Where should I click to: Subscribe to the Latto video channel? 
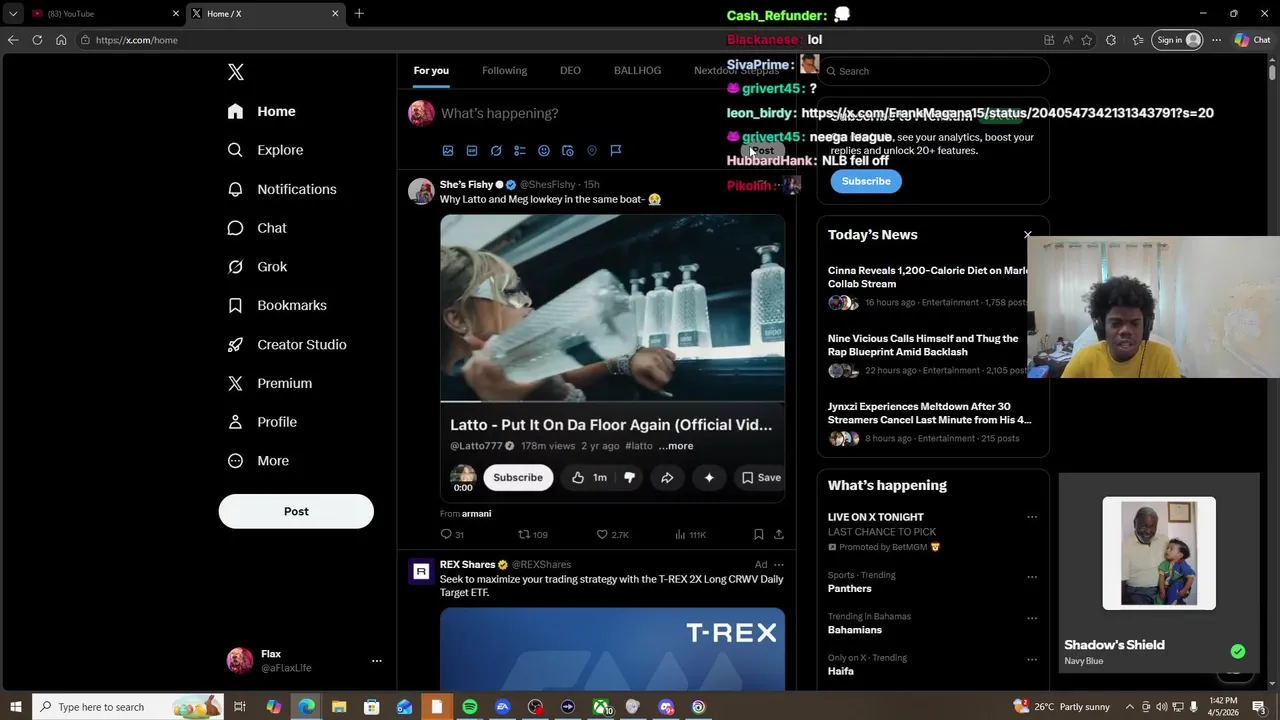[x=518, y=478]
